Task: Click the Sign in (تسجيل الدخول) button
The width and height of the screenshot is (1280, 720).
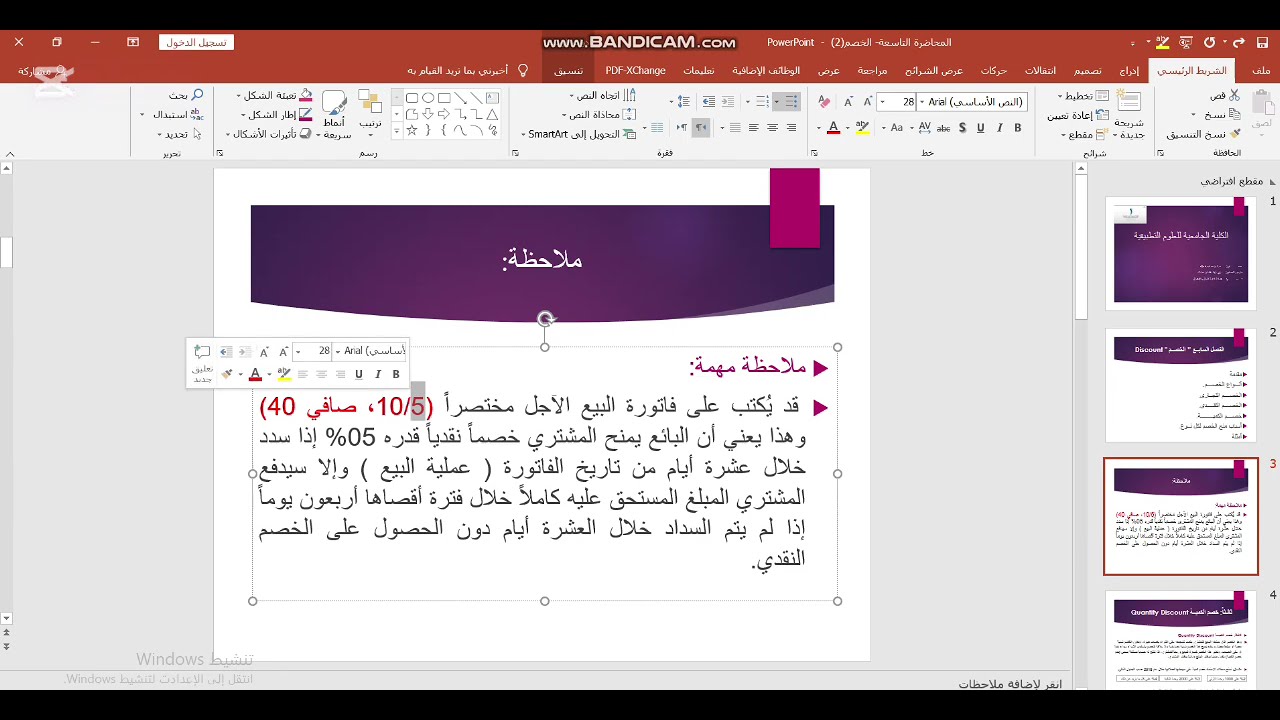Action: tap(196, 42)
